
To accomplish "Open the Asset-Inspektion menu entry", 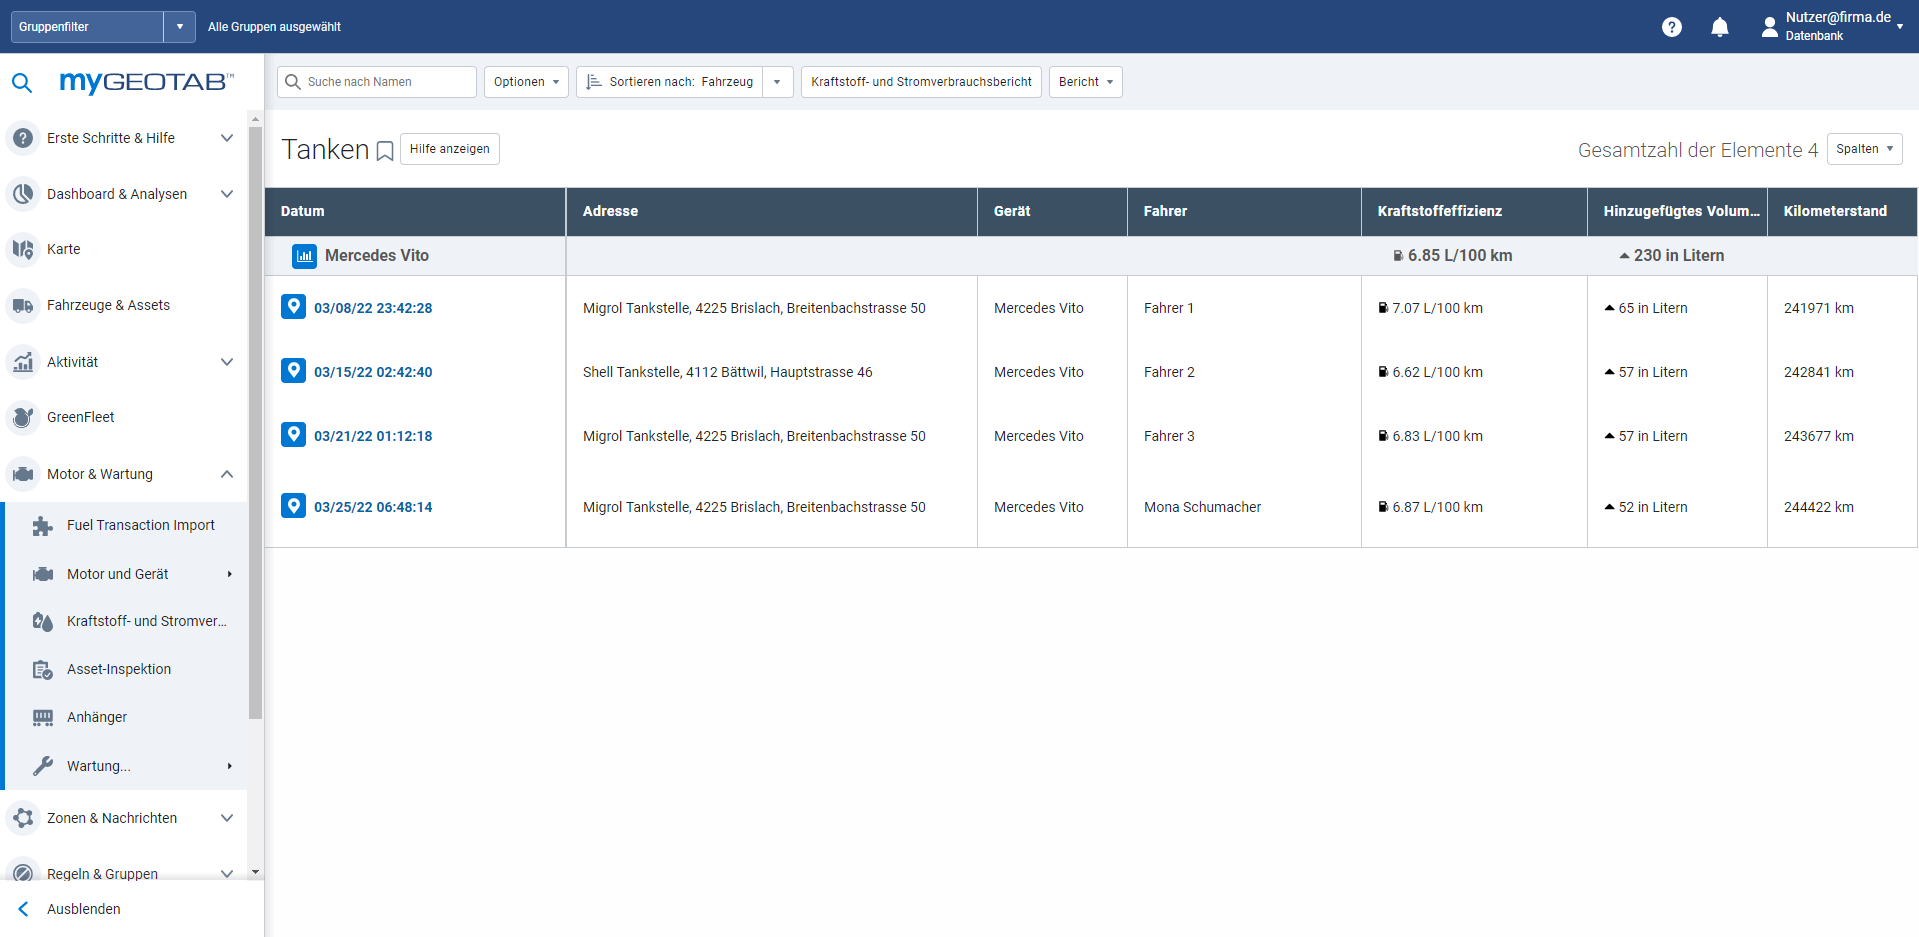I will point(119,669).
